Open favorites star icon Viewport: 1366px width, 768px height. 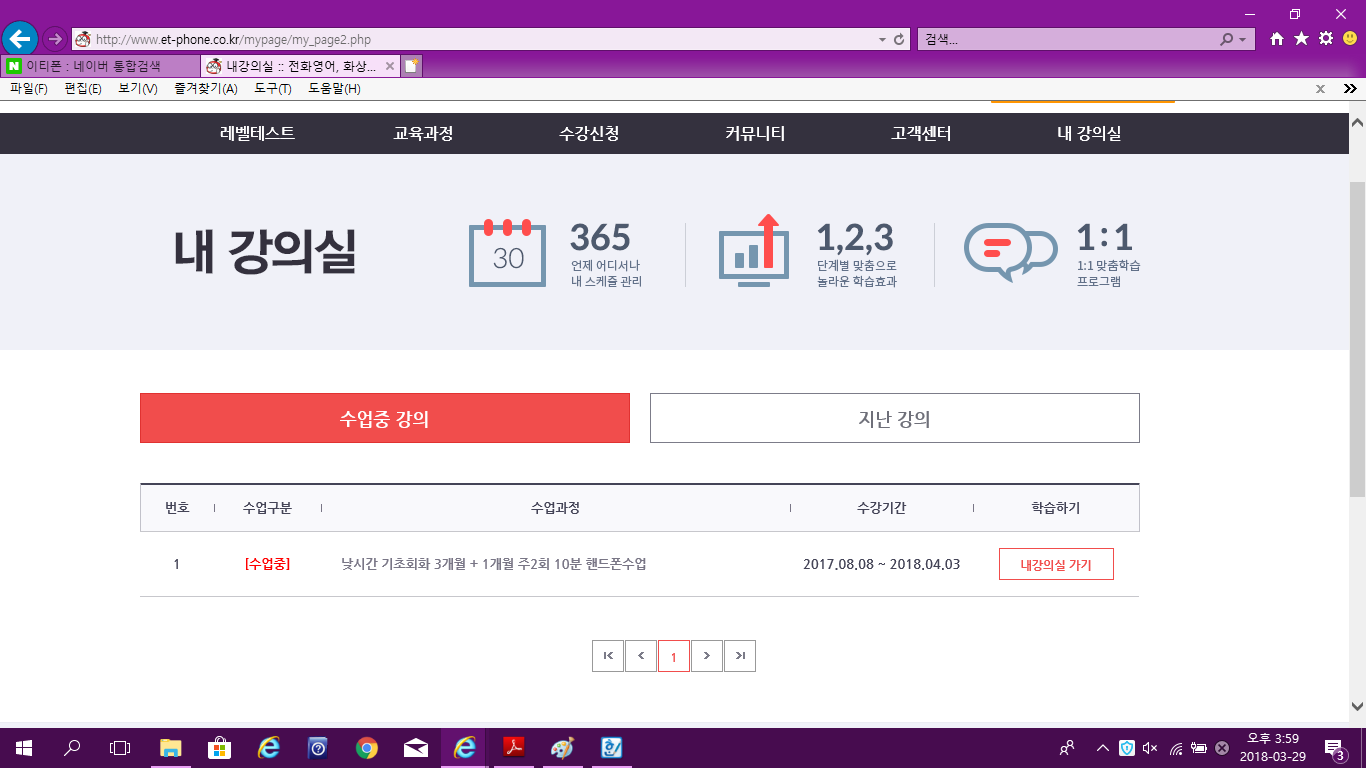tap(1301, 39)
